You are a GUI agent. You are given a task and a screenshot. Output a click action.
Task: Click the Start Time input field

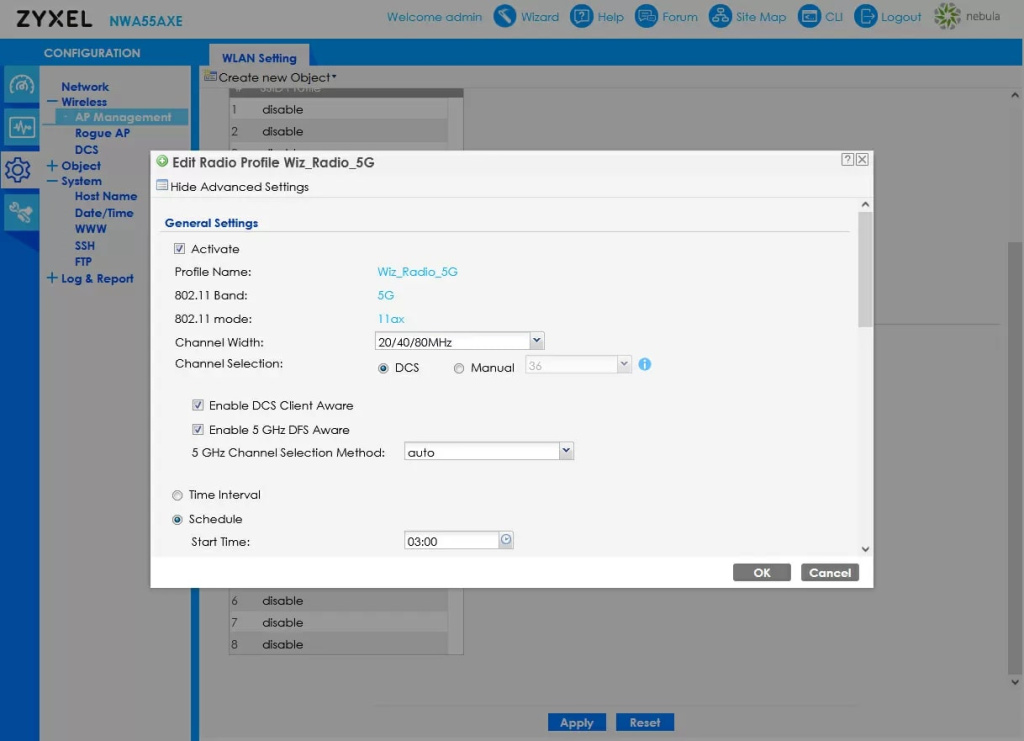[x=450, y=541]
